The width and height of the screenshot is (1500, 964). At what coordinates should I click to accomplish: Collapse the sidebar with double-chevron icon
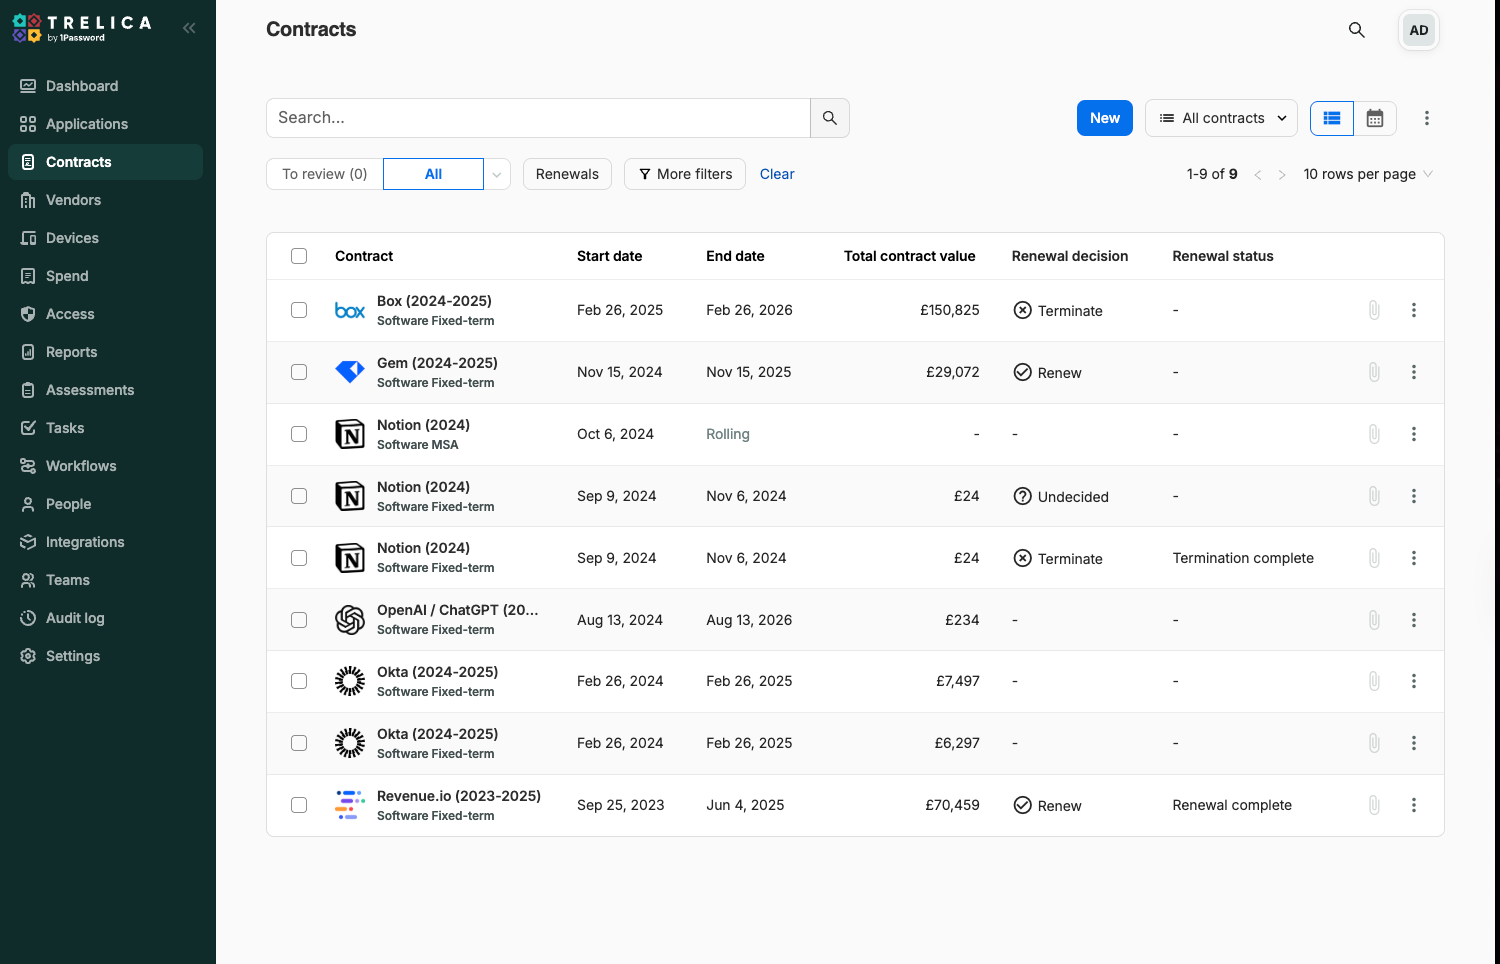(x=189, y=28)
